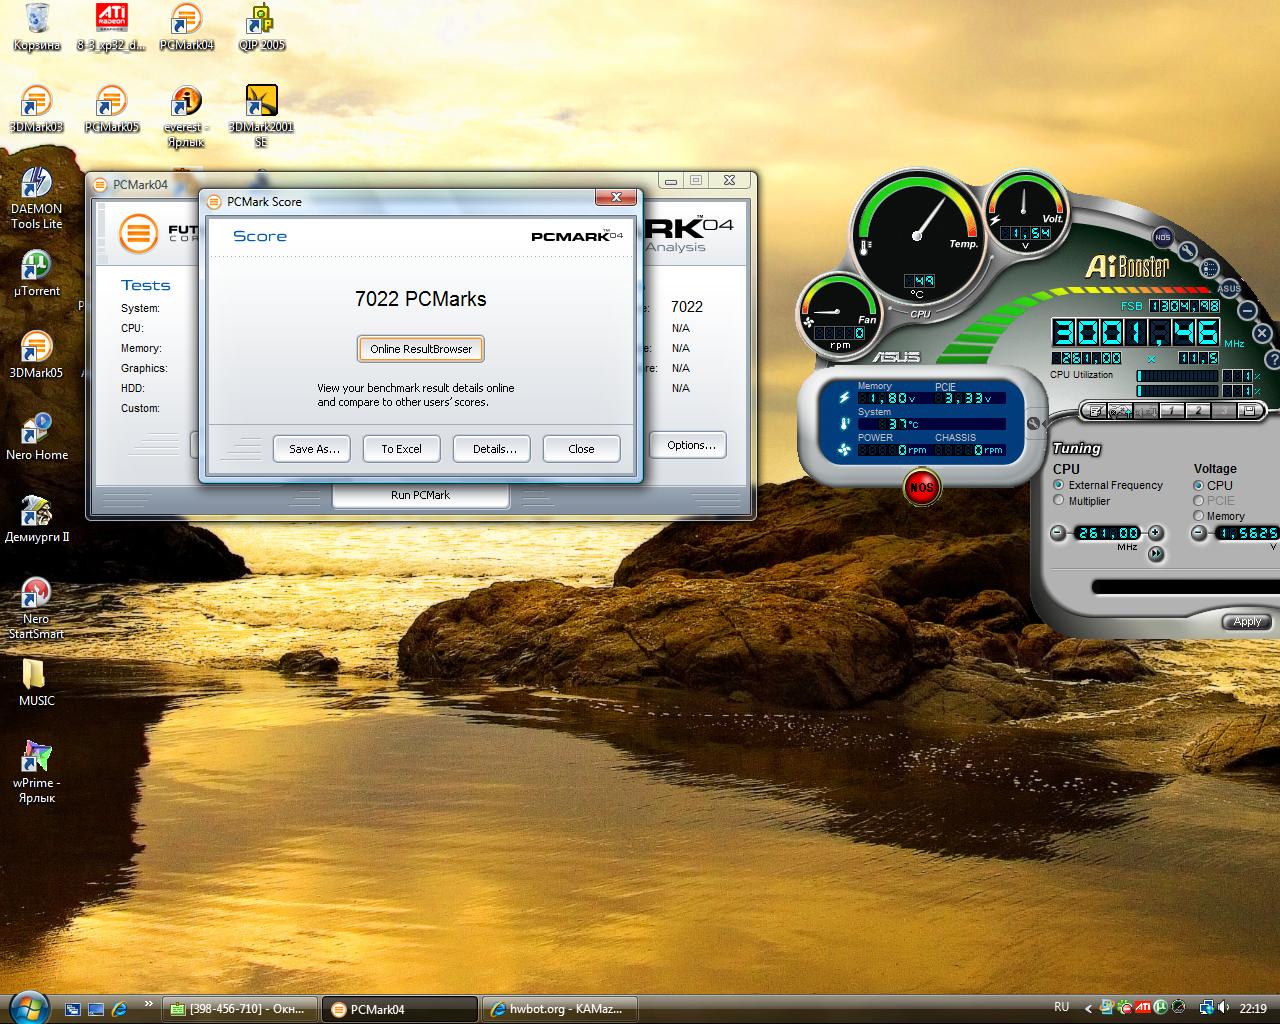Open the QIP 2005 messenger icon
Image resolution: width=1280 pixels, height=1024 pixels.
261,28
